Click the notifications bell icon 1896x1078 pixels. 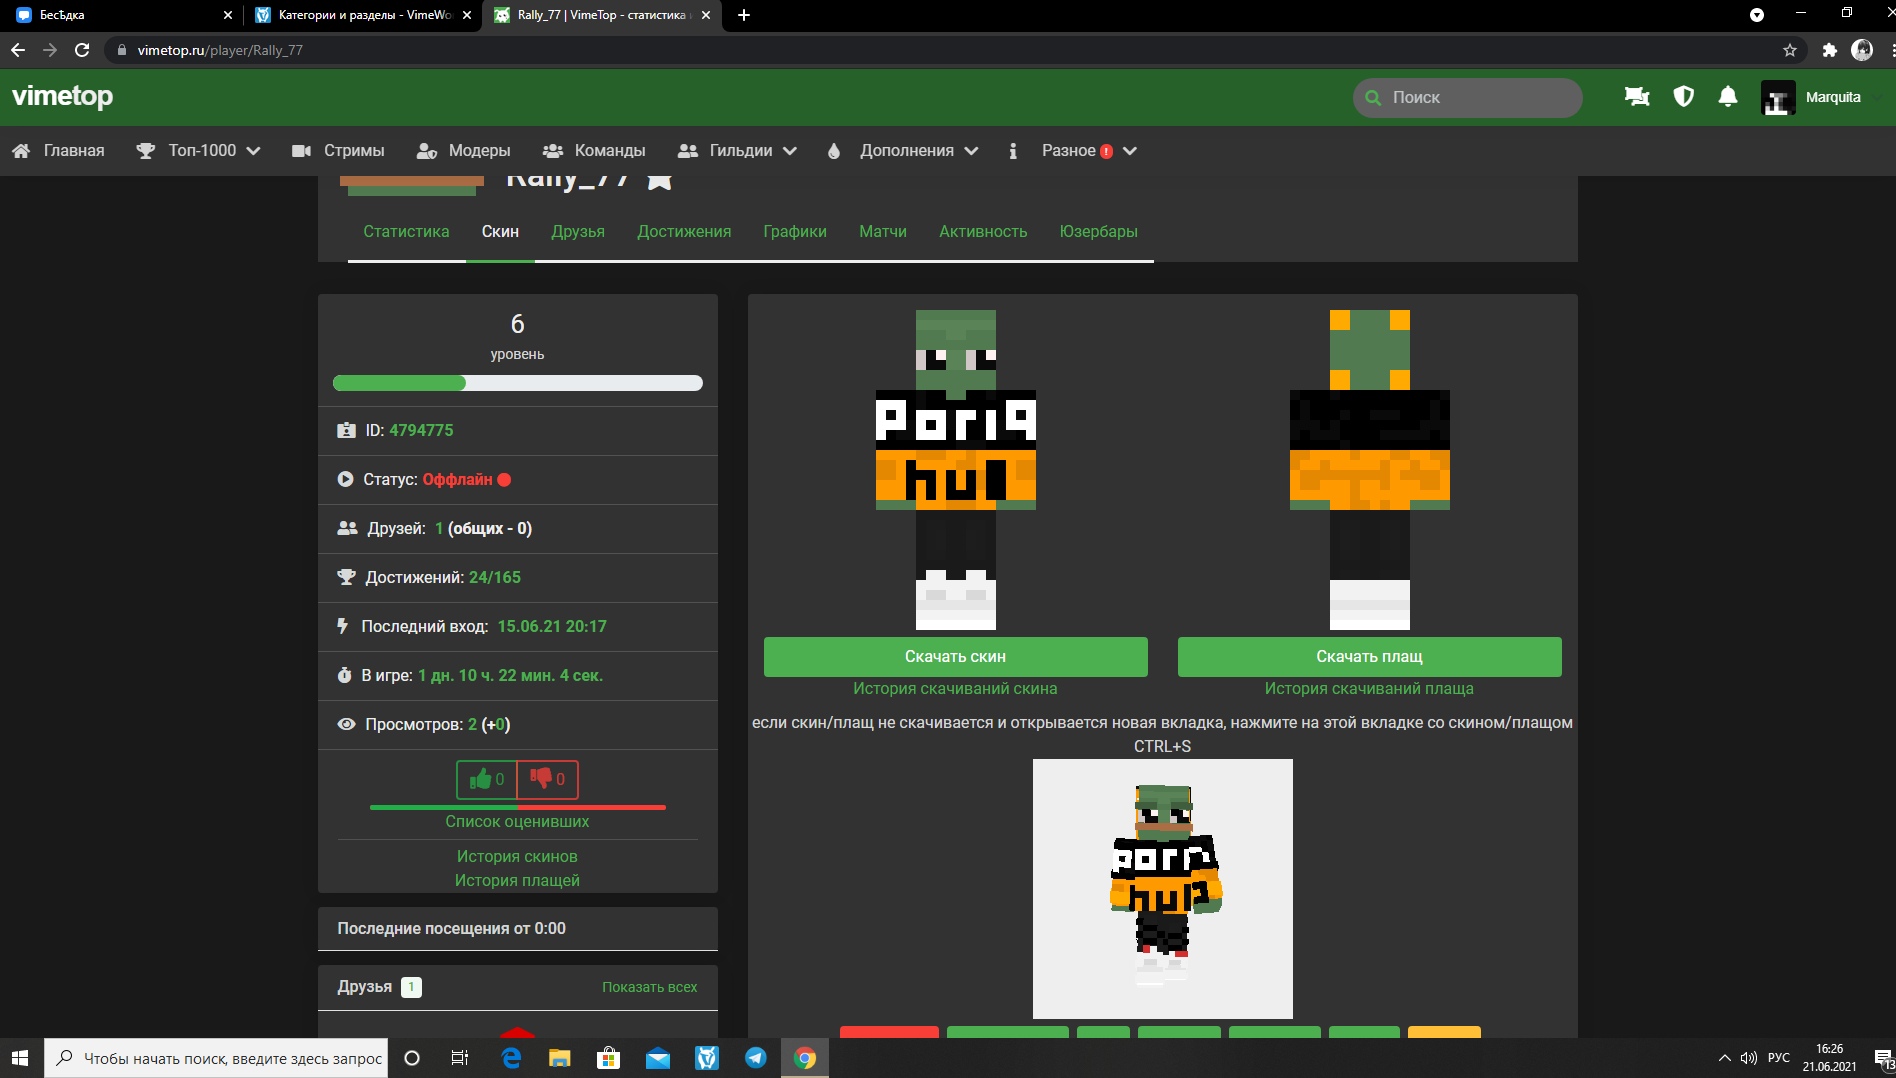pyautogui.click(x=1727, y=97)
